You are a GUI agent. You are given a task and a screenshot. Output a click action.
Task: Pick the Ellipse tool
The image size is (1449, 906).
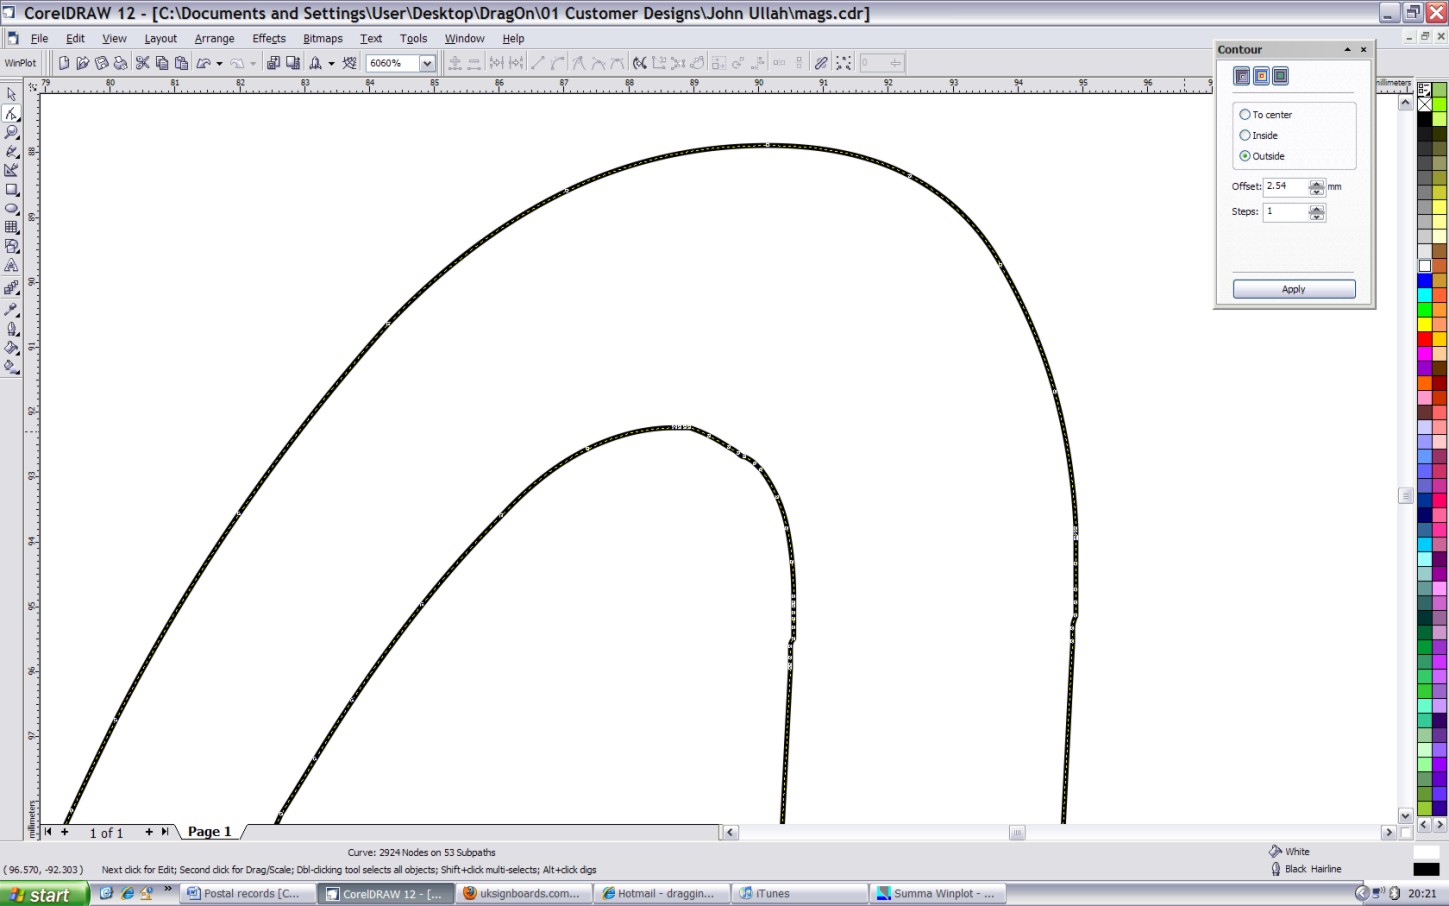click(12, 209)
